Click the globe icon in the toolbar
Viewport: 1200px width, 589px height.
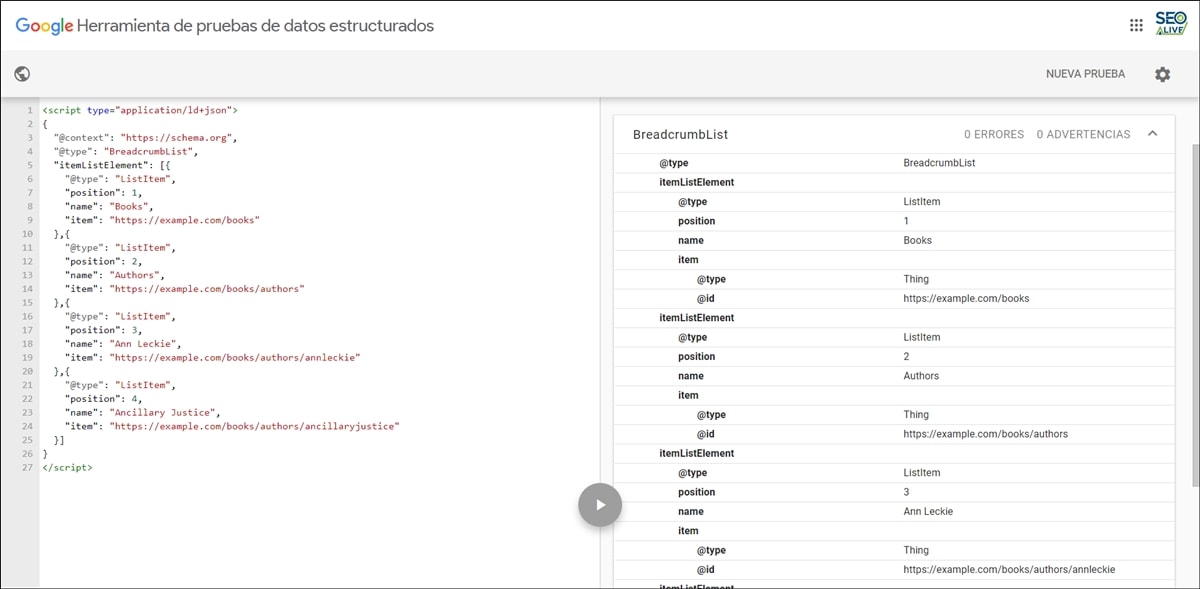[21, 73]
